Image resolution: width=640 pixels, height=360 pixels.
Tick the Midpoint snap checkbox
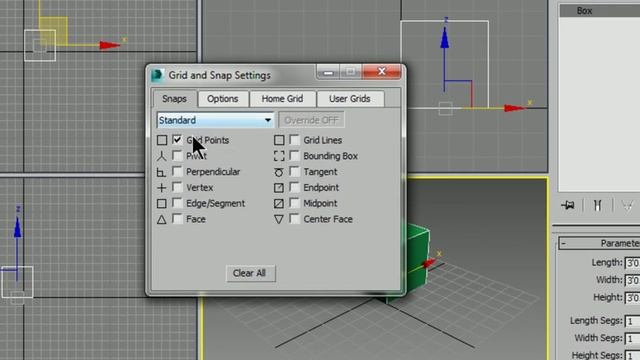pyautogui.click(x=294, y=203)
